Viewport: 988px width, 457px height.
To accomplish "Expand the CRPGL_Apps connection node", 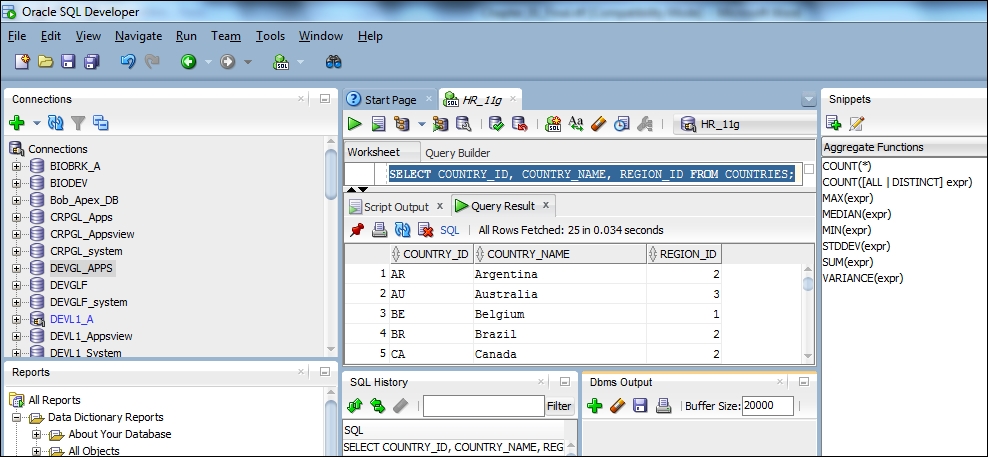I will point(17,217).
